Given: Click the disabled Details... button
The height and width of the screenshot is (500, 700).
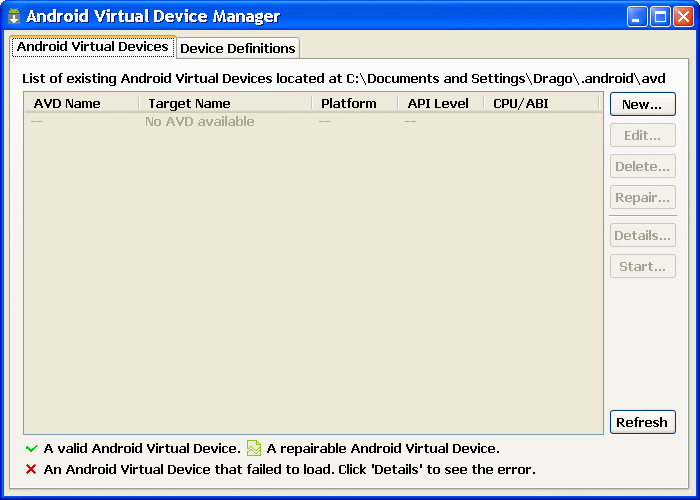Looking at the screenshot, I should [642, 235].
